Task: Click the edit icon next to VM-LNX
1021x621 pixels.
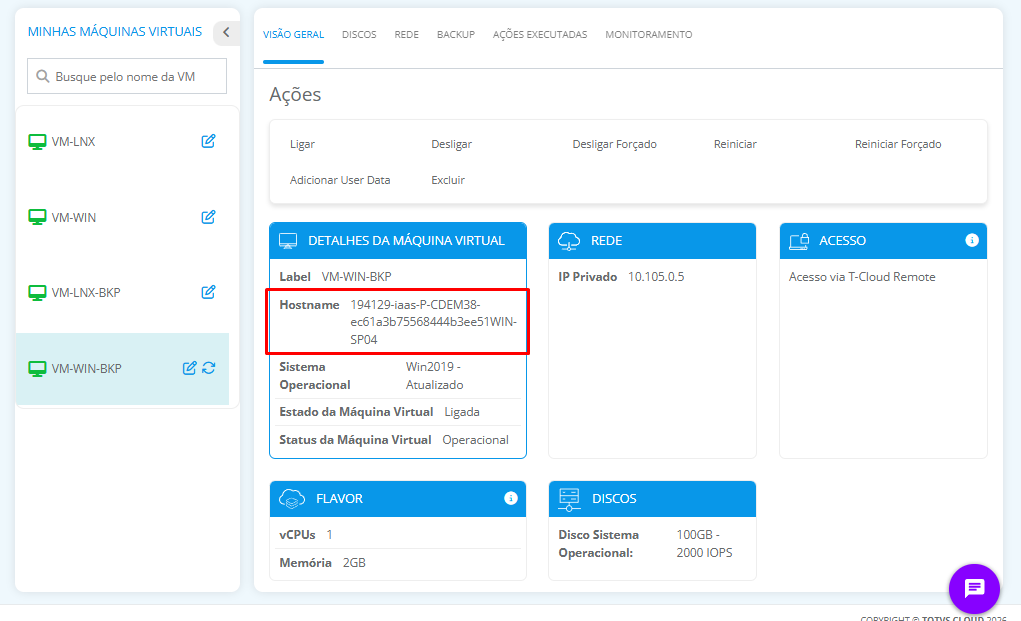Action: (208, 141)
